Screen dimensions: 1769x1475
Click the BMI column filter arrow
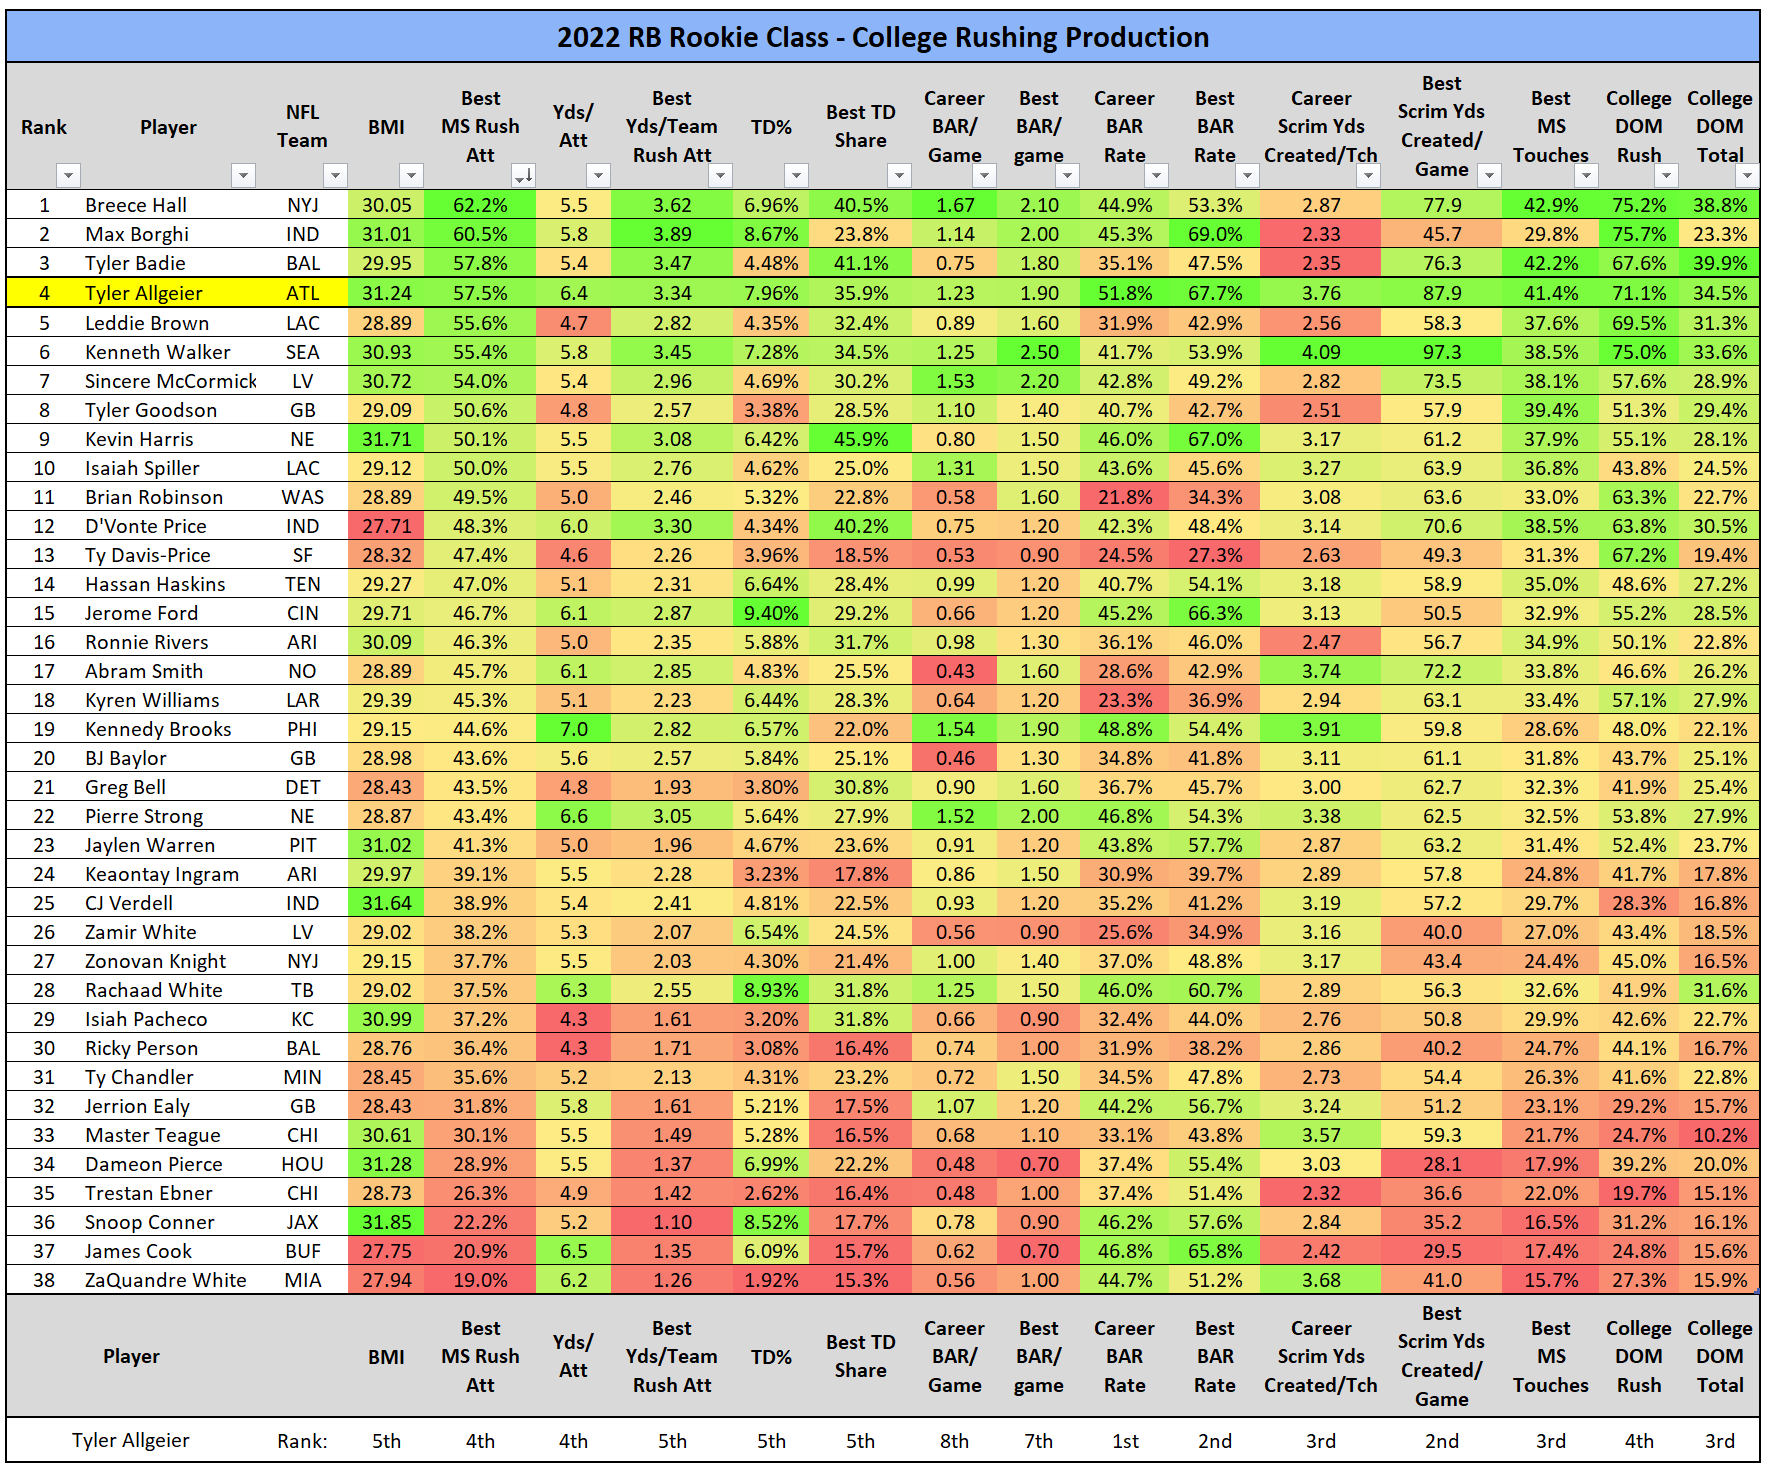(x=411, y=176)
